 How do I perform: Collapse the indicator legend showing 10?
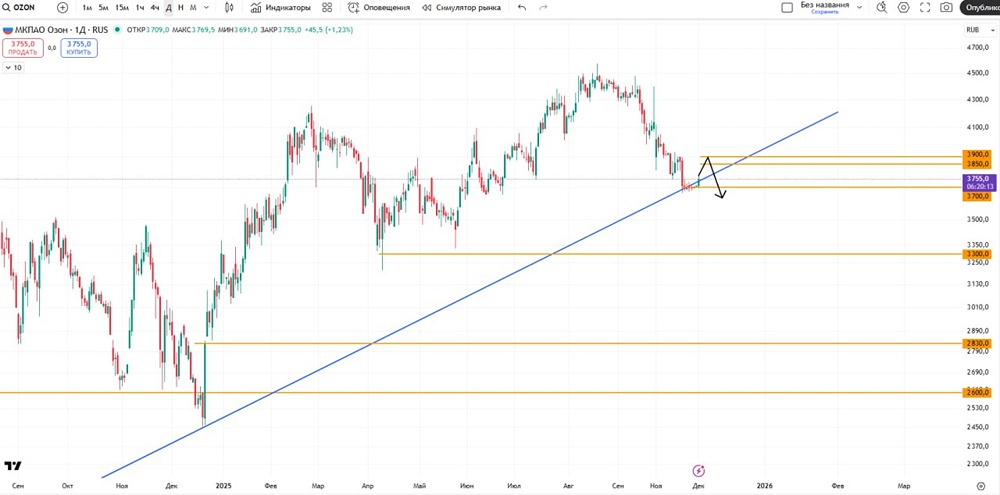click(13, 68)
